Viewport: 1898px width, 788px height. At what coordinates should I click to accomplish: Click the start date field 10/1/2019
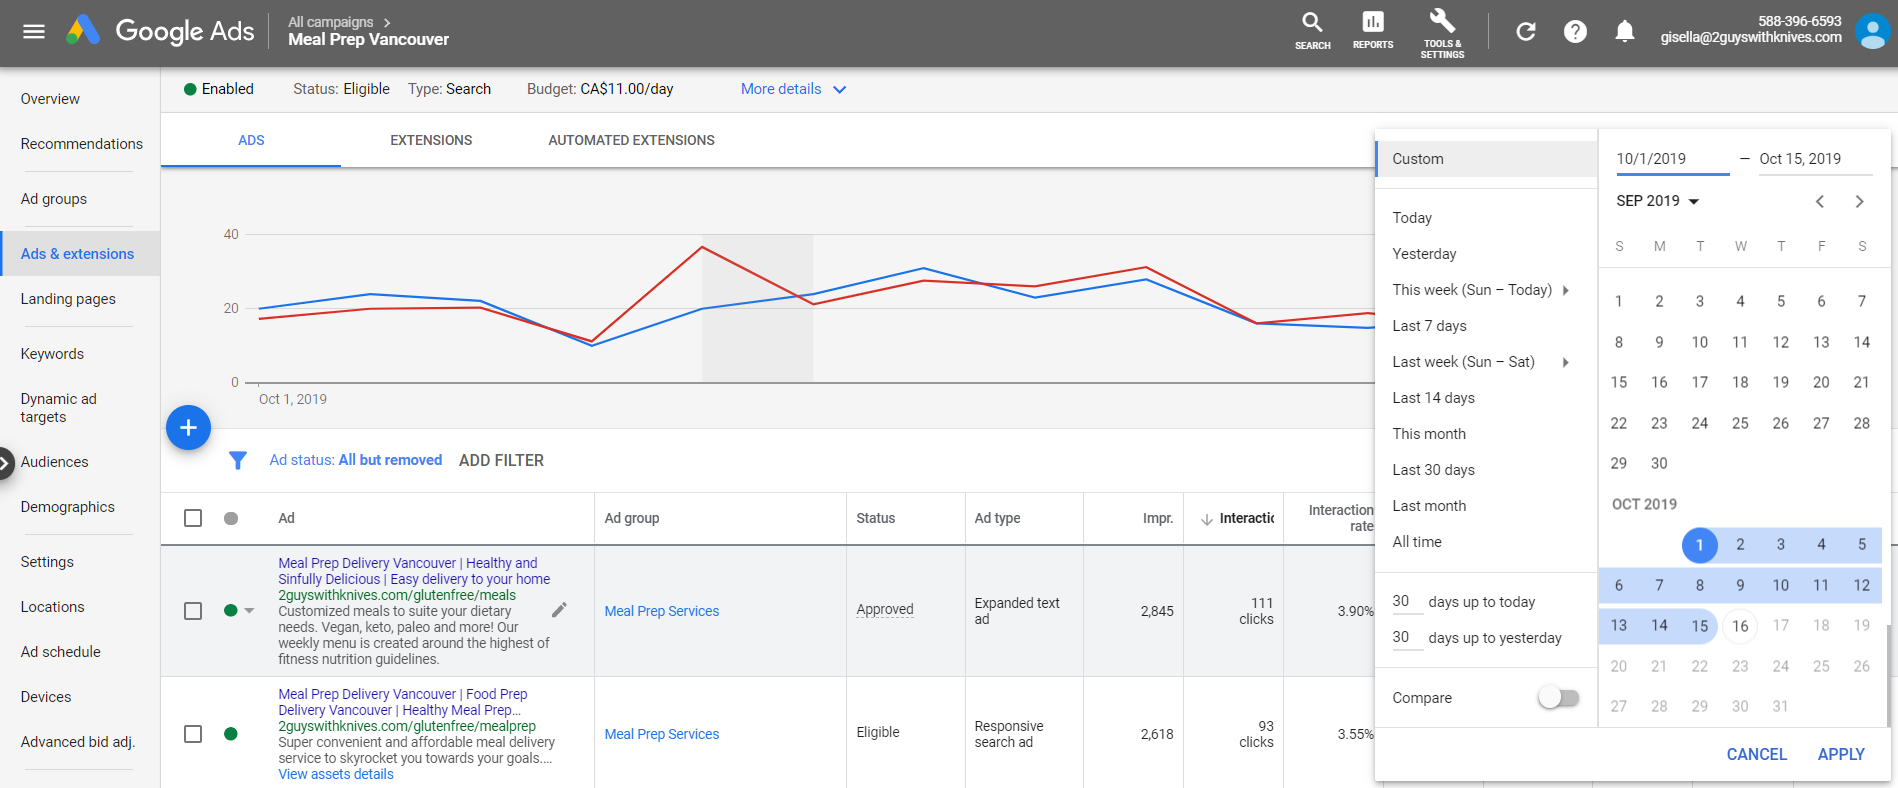tap(1671, 159)
